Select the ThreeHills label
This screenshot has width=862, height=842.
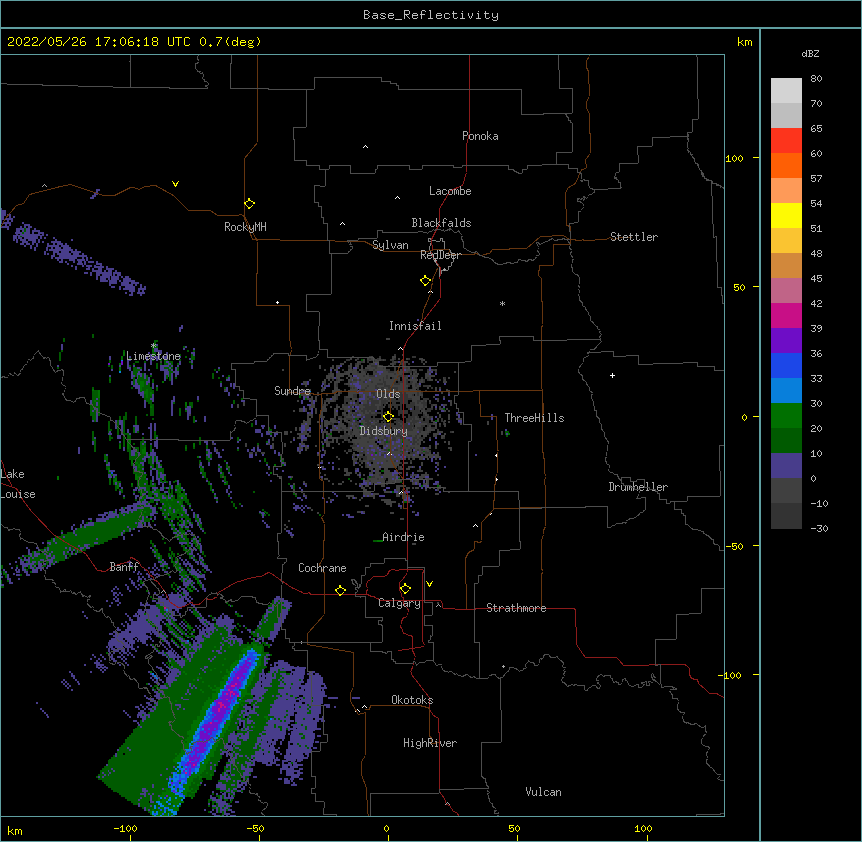(x=534, y=418)
